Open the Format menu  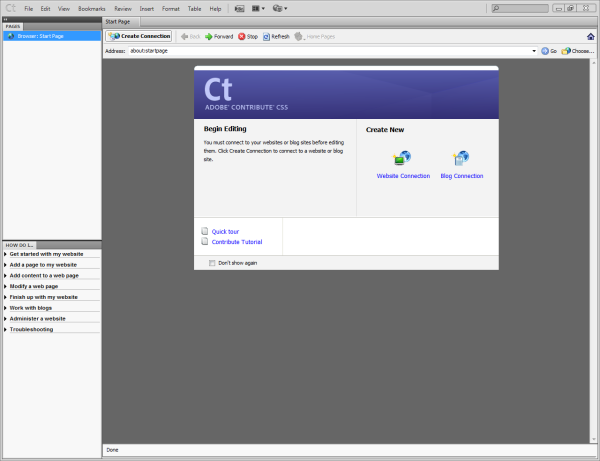tap(170, 8)
